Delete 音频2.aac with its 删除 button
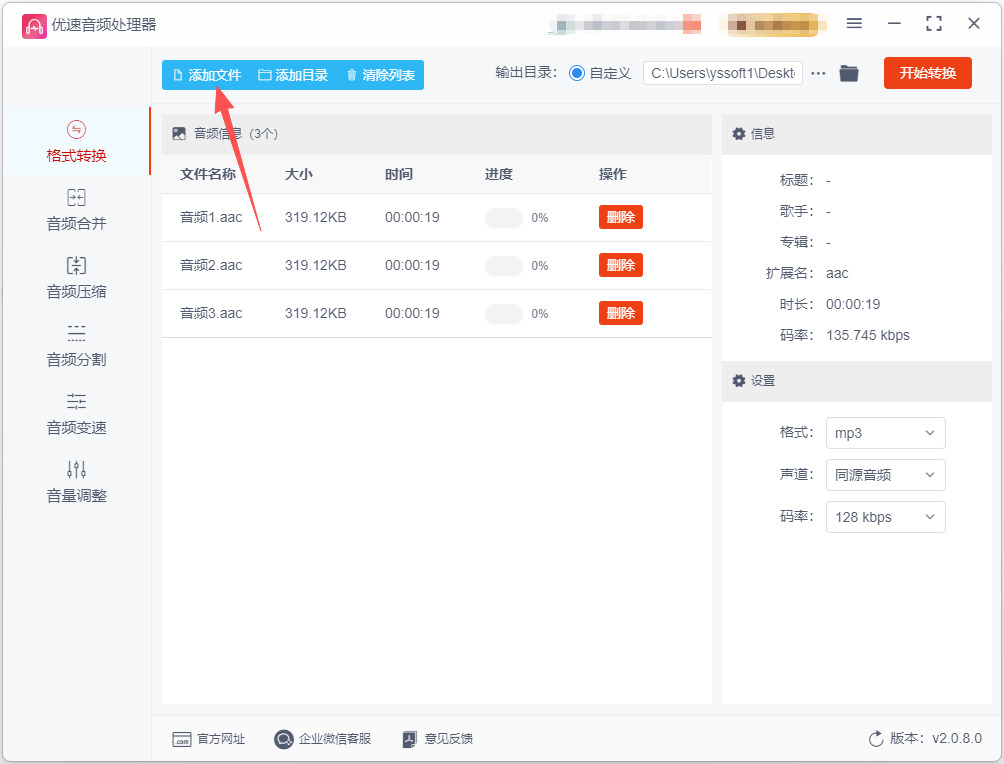Image resolution: width=1004 pixels, height=764 pixels. 620,265
